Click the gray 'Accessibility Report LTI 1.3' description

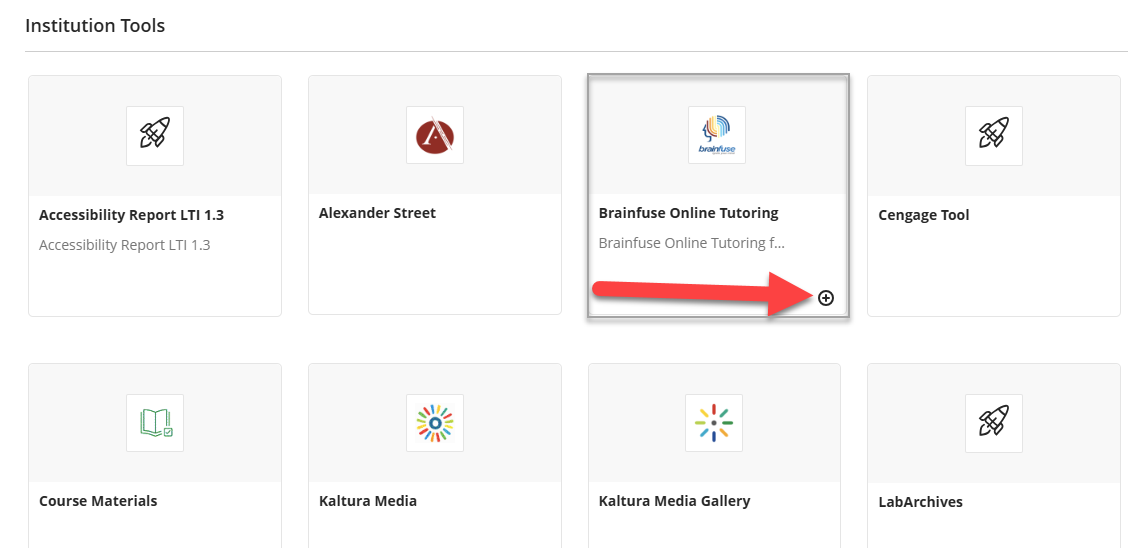pos(124,245)
